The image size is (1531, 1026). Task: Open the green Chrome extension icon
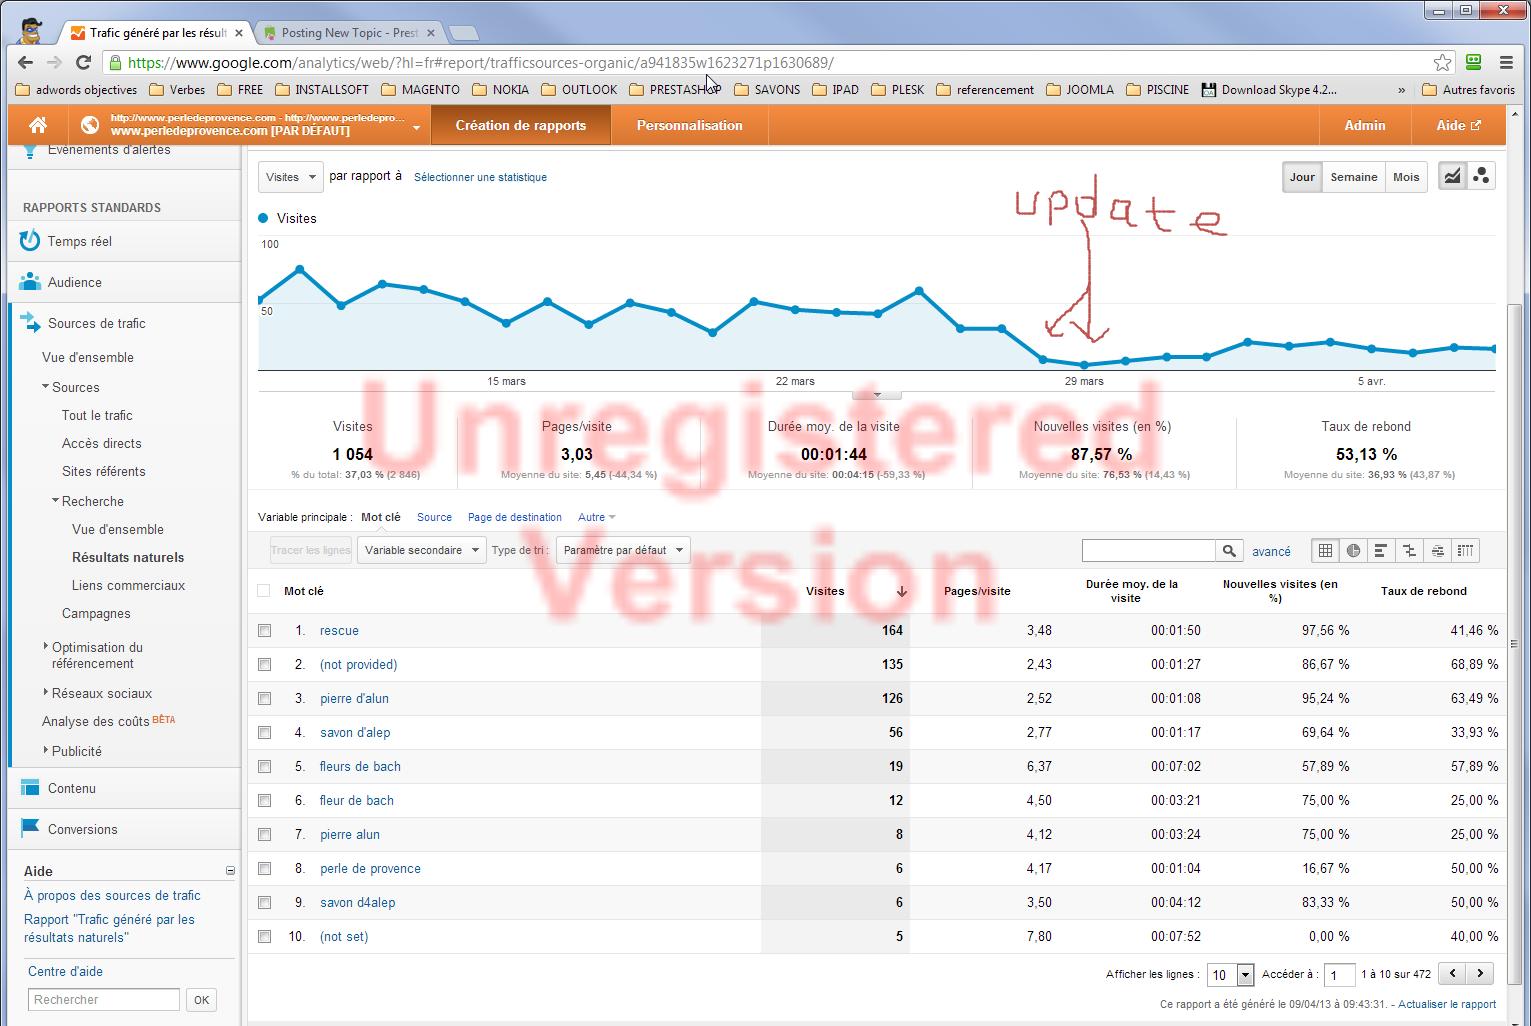[1472, 62]
